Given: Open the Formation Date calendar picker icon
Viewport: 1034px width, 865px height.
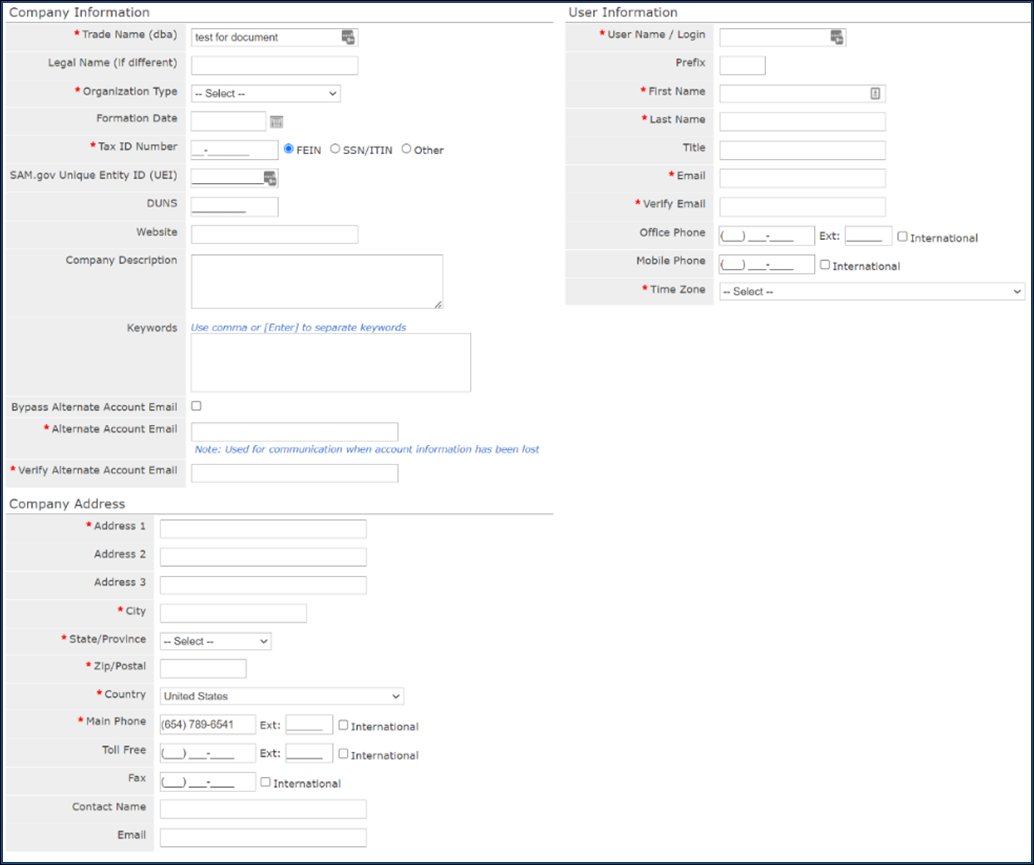Looking at the screenshot, I should tap(276, 122).
